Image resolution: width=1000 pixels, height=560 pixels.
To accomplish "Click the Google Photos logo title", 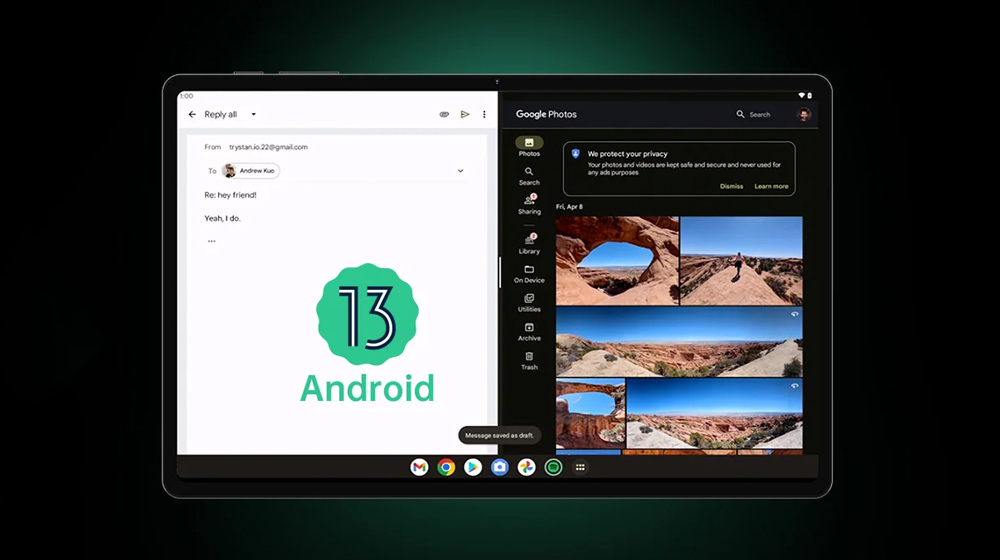I will point(546,114).
